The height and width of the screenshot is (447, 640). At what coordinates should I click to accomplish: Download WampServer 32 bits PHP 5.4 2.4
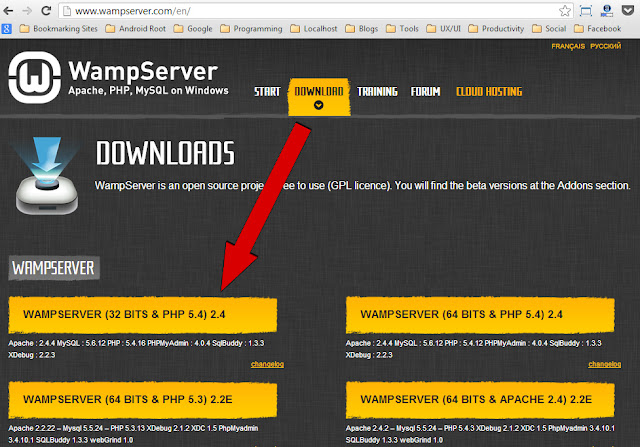[x=142, y=315]
